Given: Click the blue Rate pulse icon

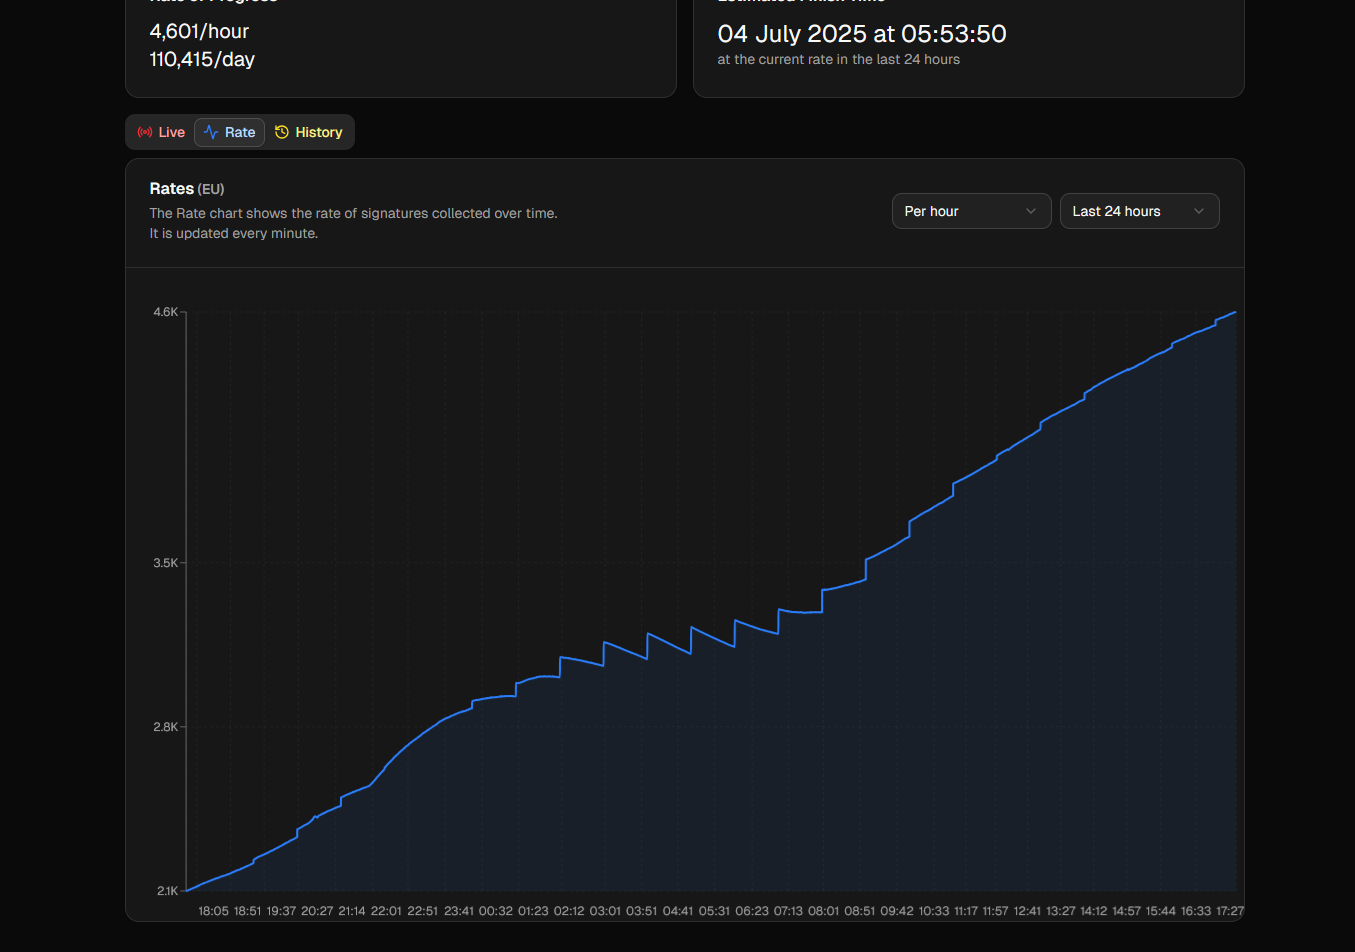Looking at the screenshot, I should click(x=211, y=132).
